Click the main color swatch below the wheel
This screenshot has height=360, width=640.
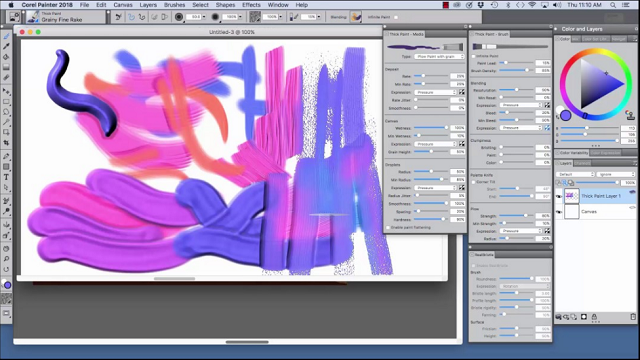point(565,116)
